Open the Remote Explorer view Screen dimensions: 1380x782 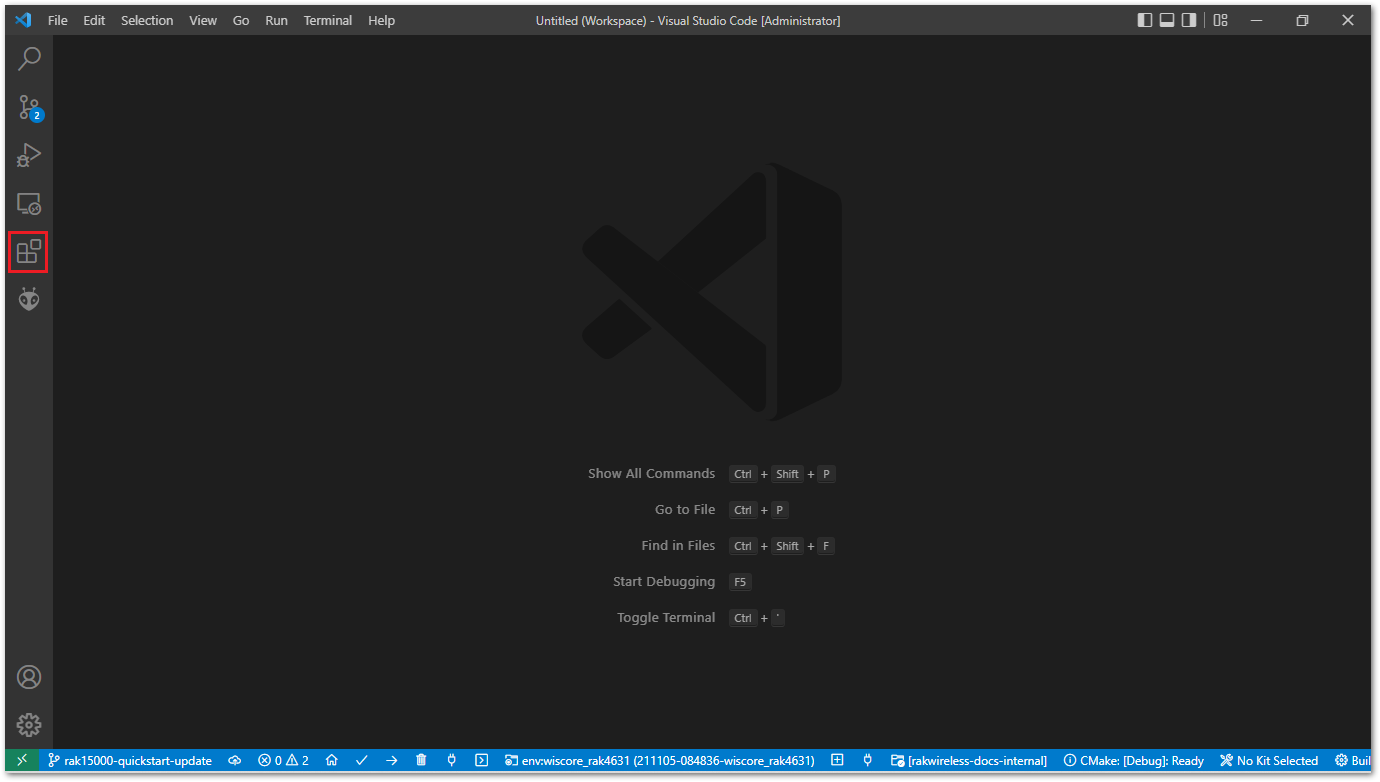[30, 204]
